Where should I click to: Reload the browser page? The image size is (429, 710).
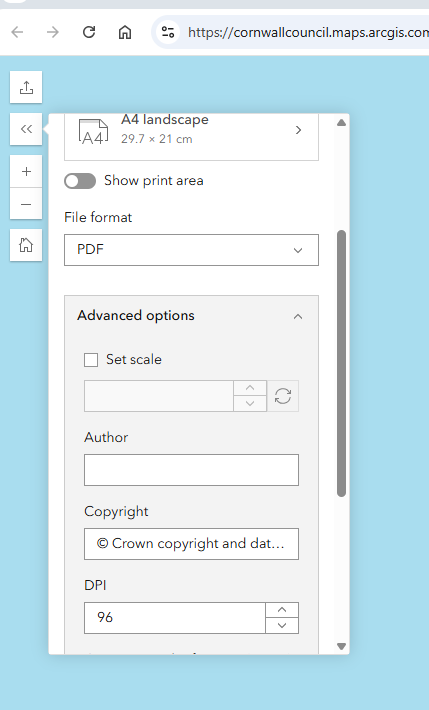coord(89,32)
